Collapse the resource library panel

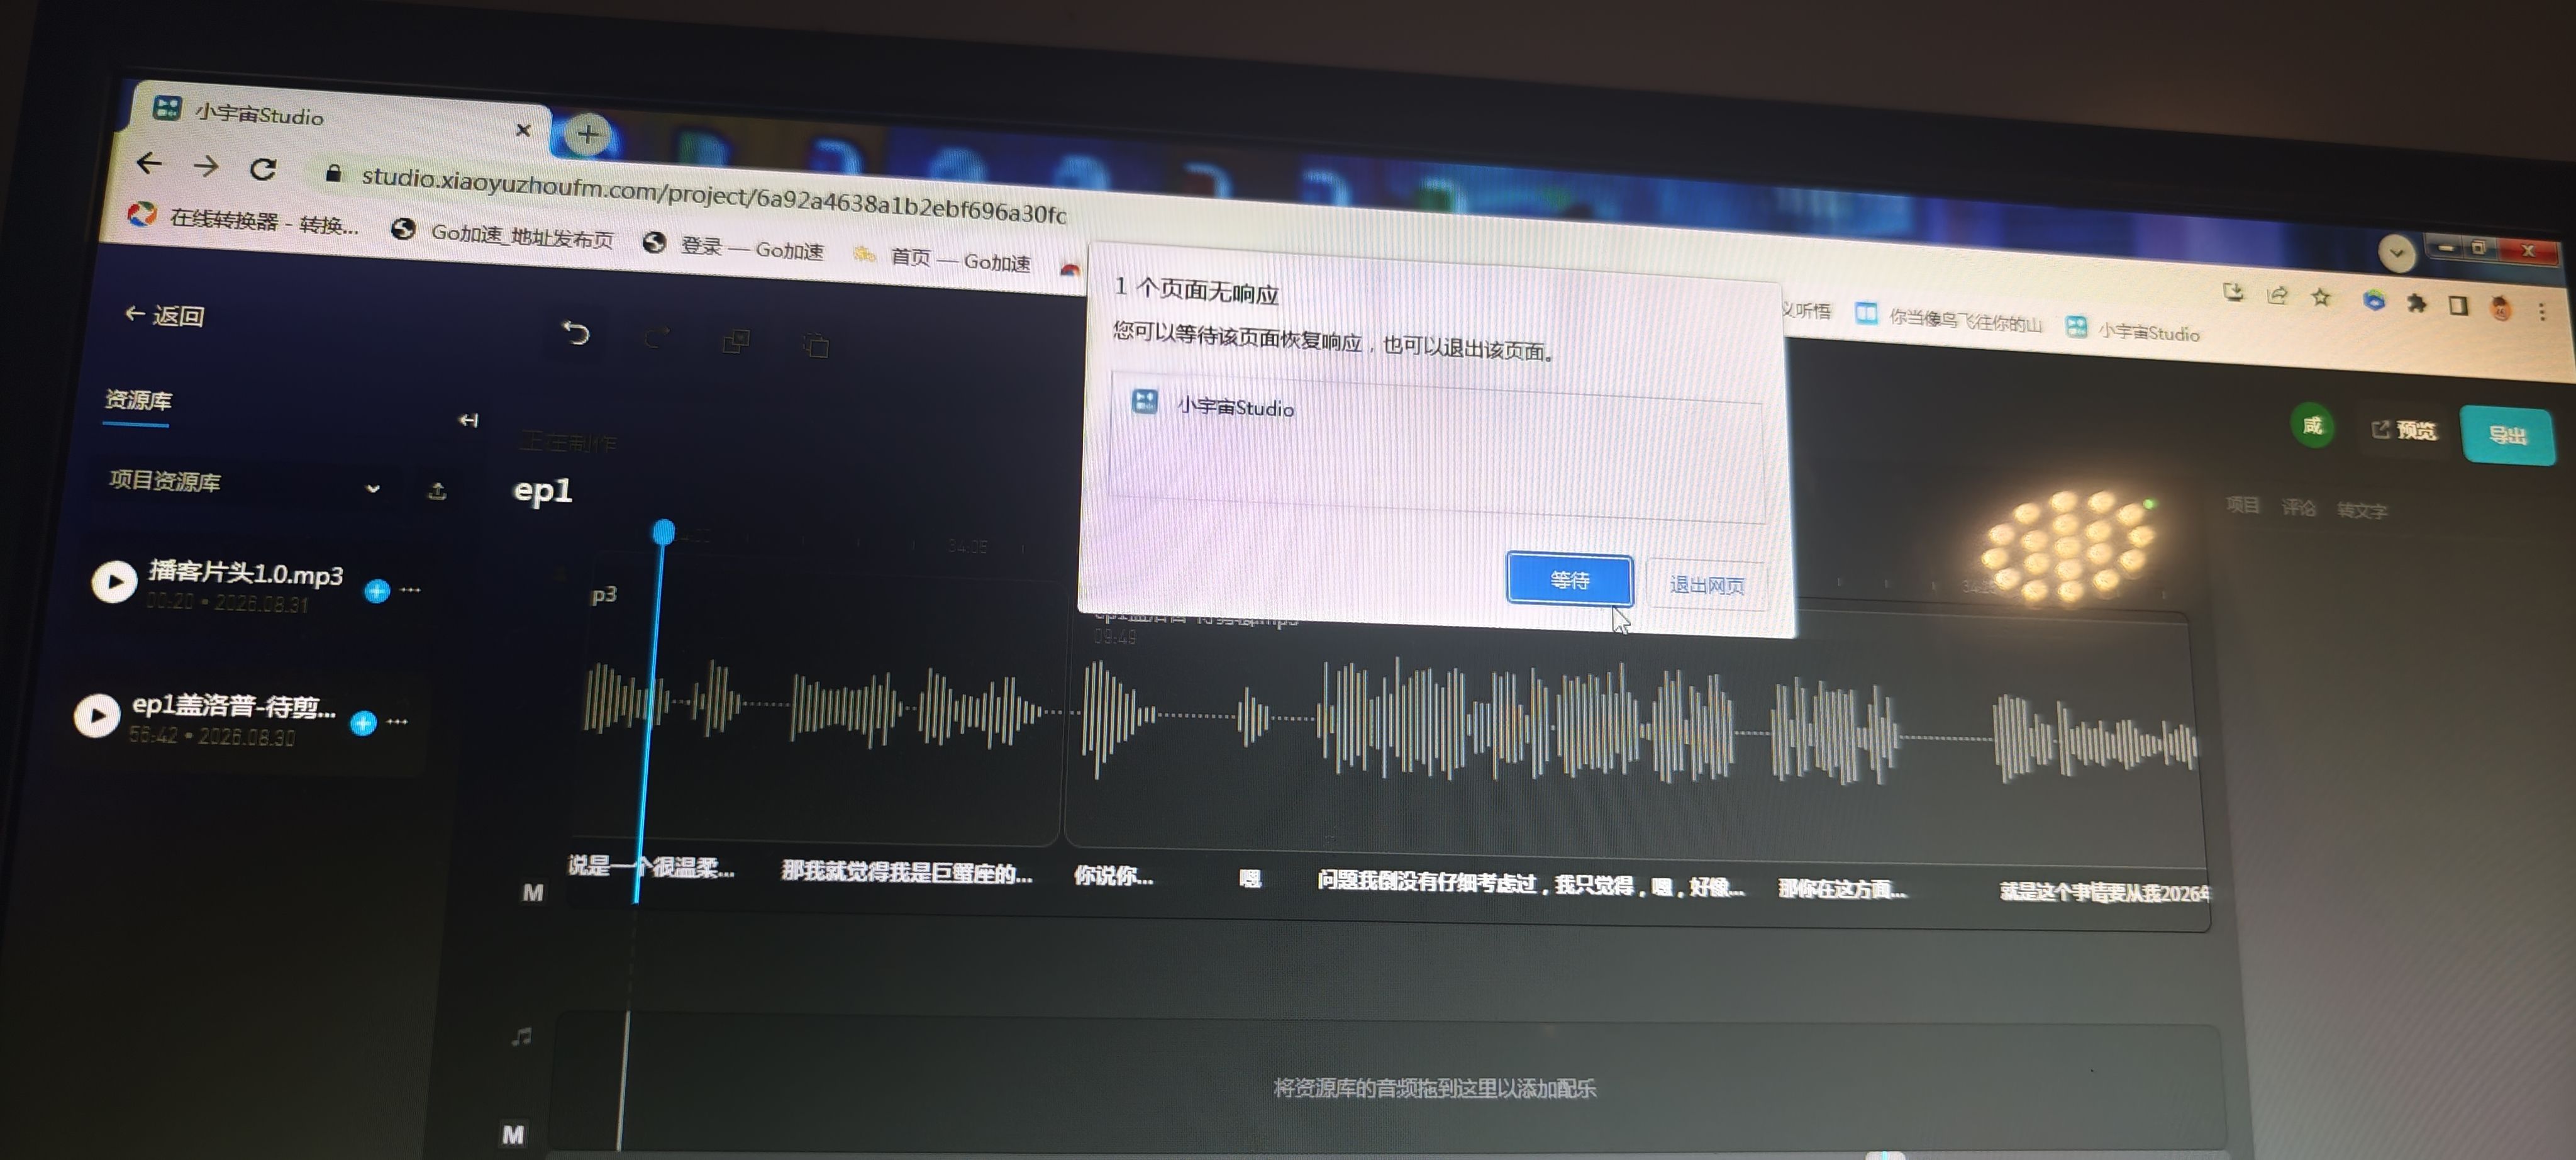(x=468, y=420)
